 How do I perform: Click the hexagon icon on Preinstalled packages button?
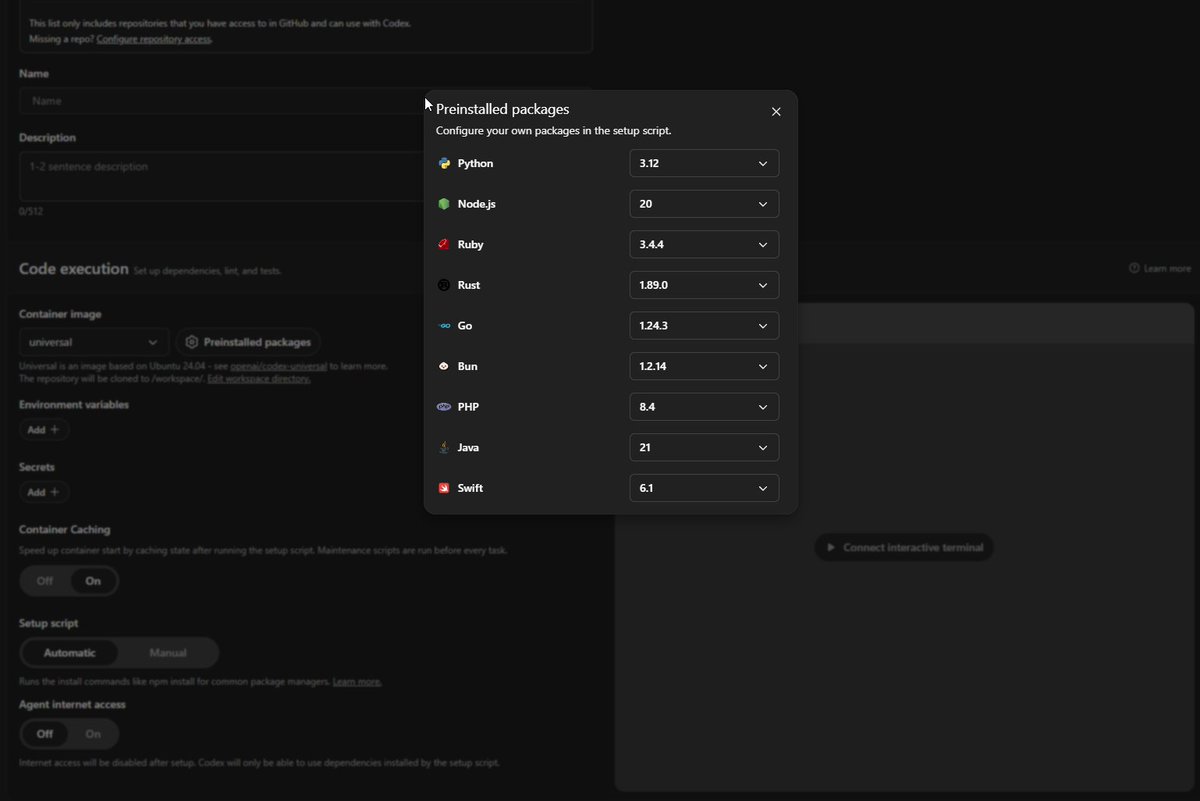[192, 342]
